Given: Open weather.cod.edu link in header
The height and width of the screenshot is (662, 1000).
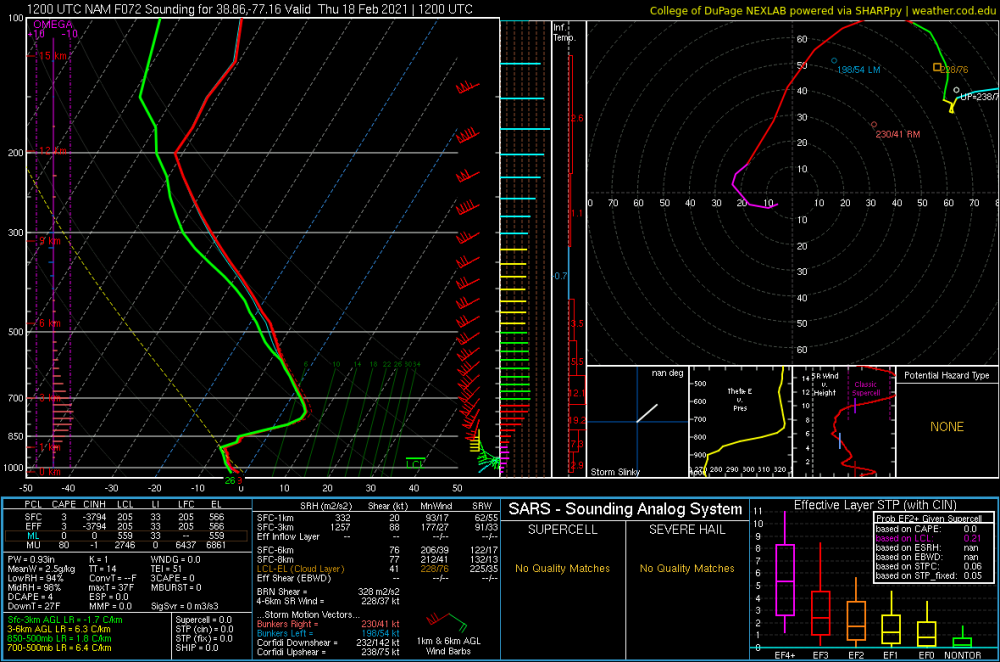Looking at the screenshot, I should click(x=954, y=10).
